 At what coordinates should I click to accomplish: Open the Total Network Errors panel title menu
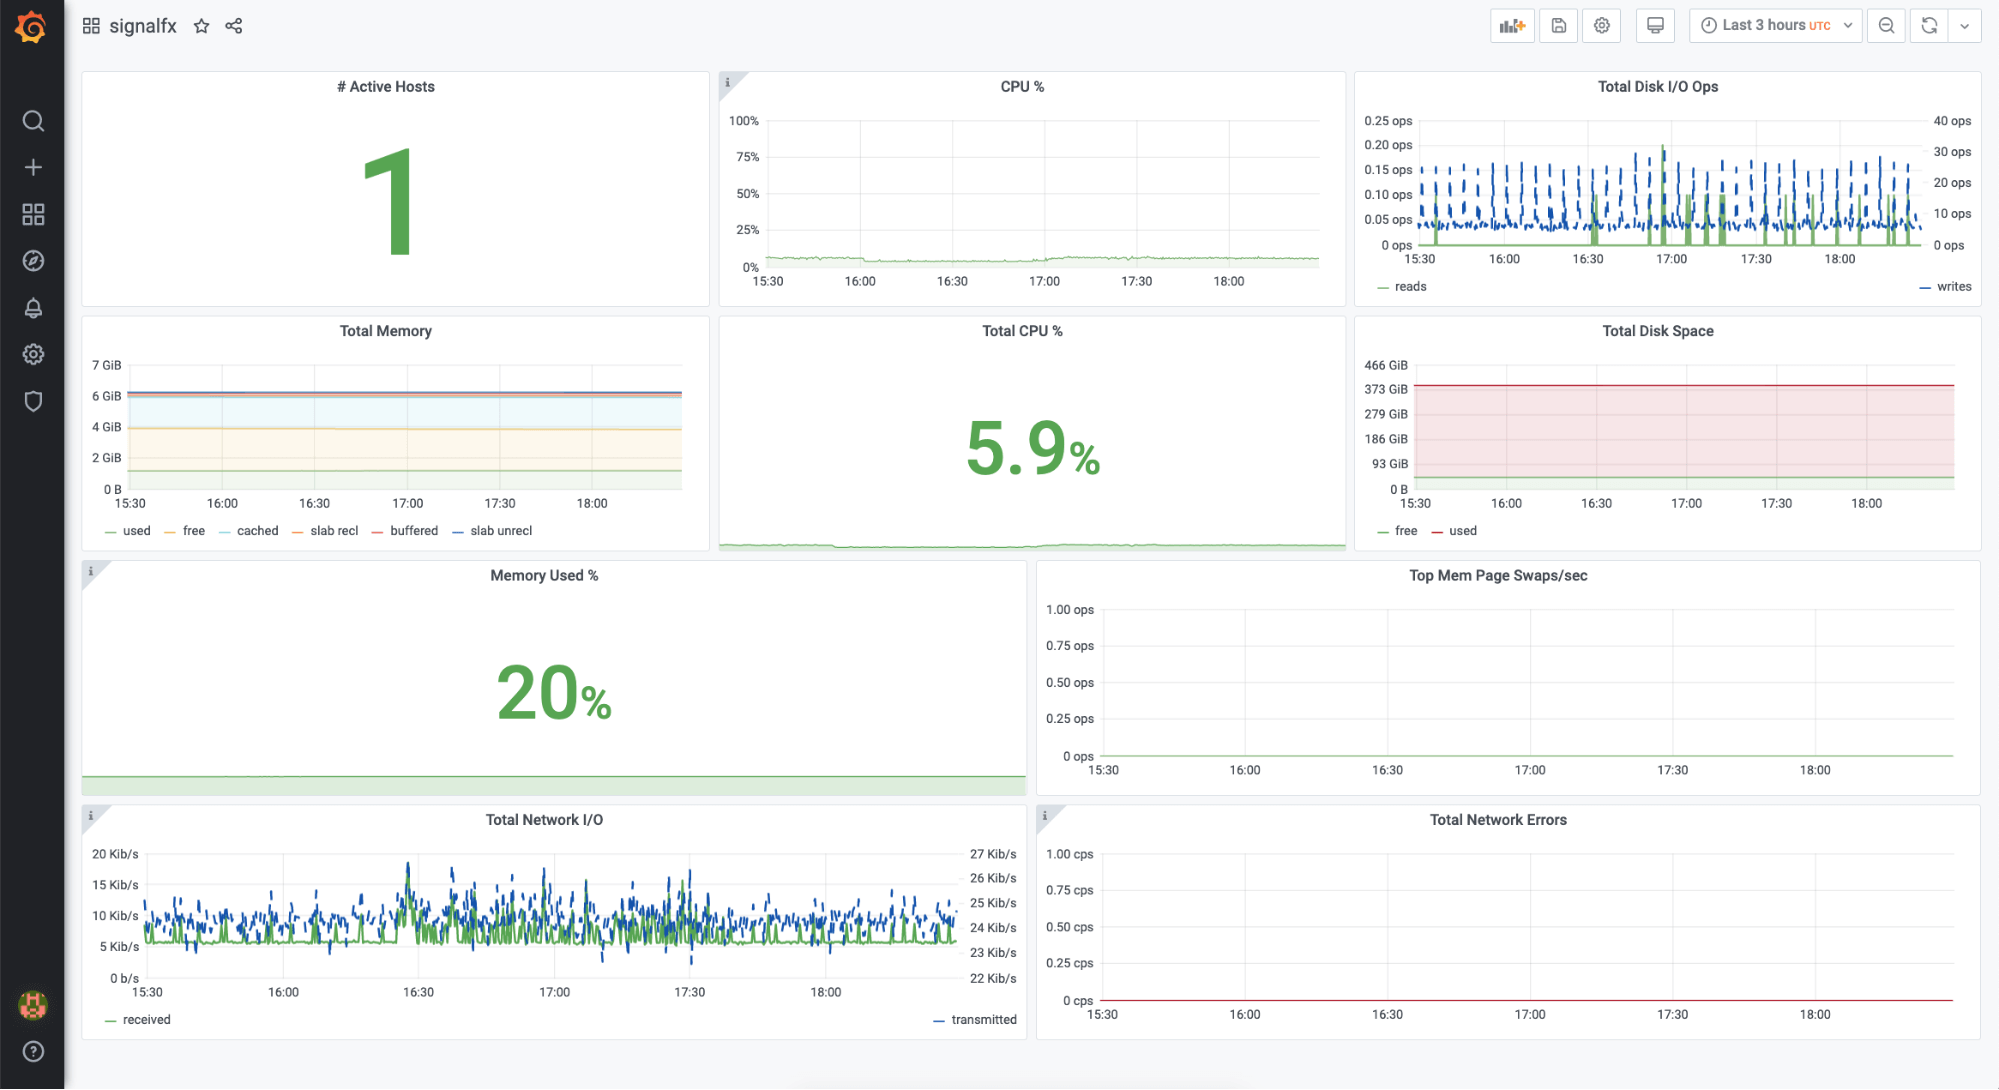coord(1497,820)
